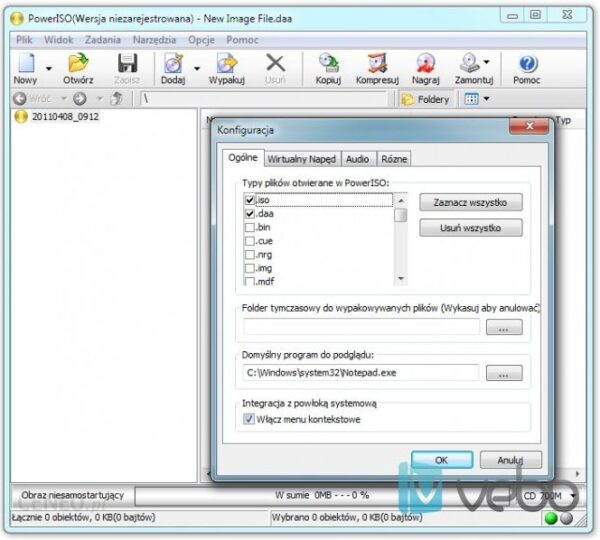Click the Otwórz open folder icon
The height and width of the screenshot is (540, 600).
tap(78, 63)
